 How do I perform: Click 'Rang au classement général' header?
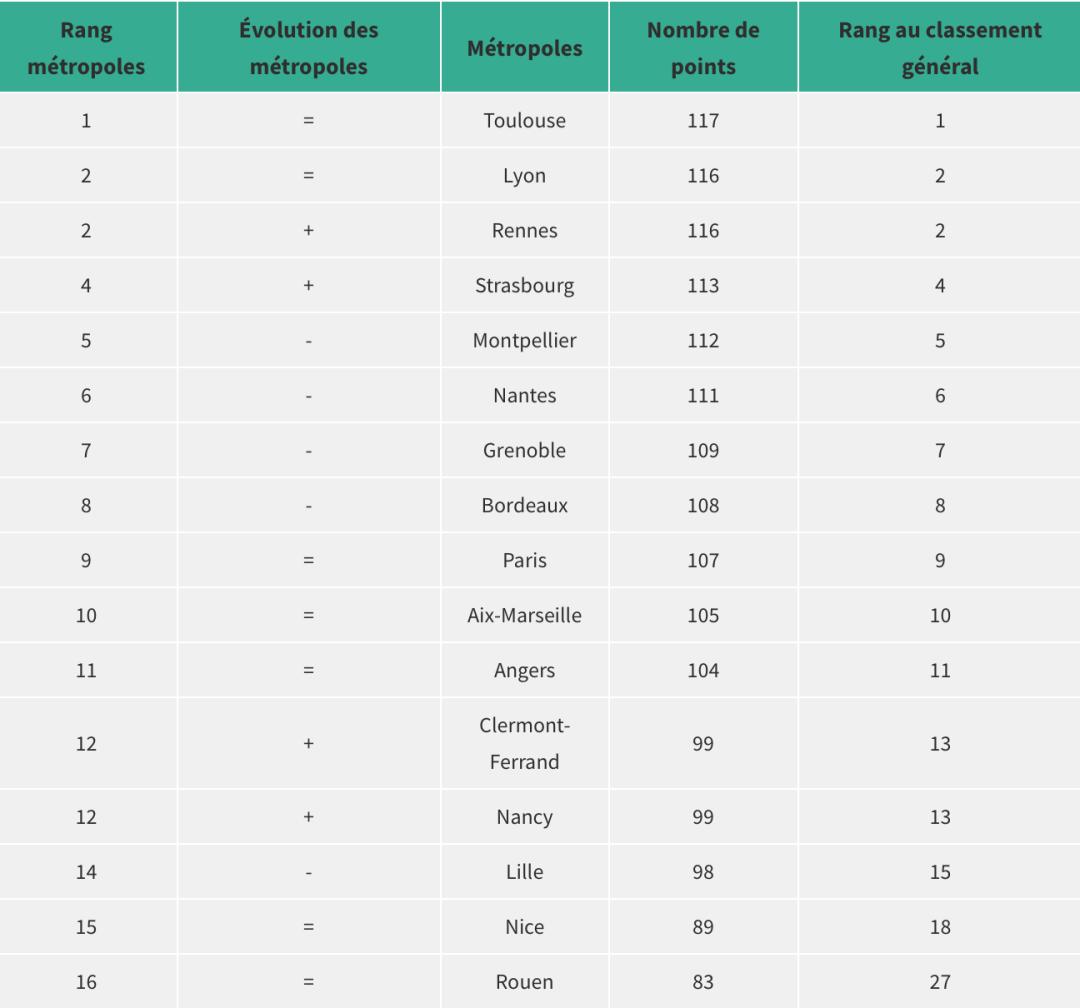(x=939, y=48)
